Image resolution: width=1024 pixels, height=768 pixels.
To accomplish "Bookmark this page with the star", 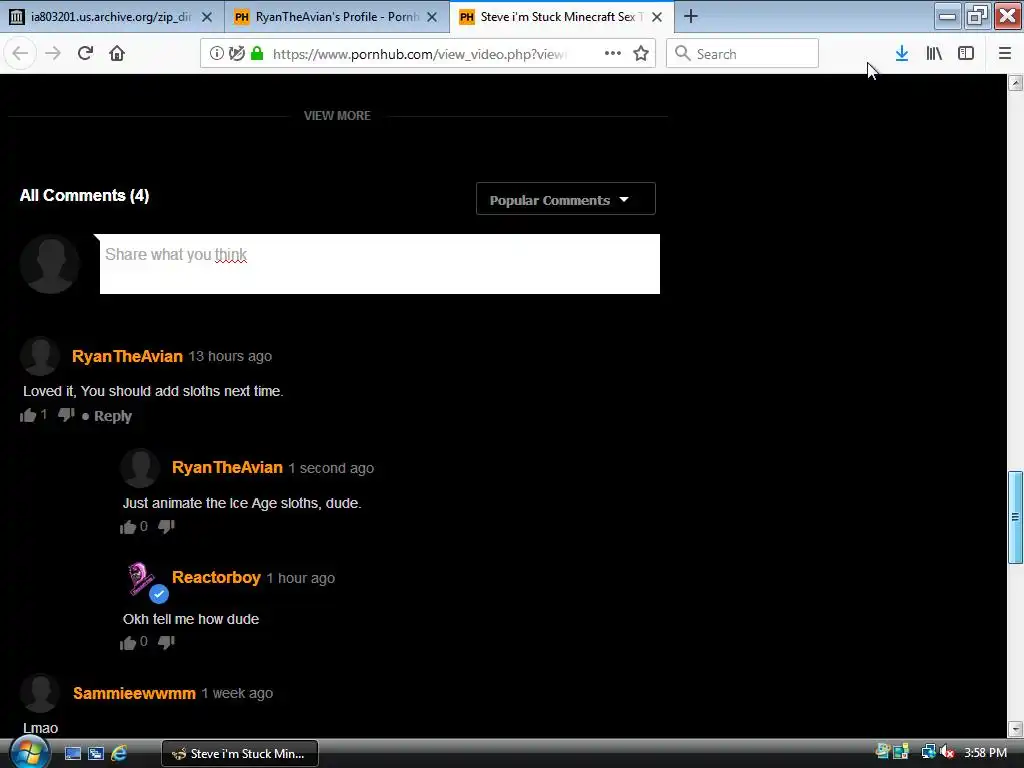I will tap(641, 54).
